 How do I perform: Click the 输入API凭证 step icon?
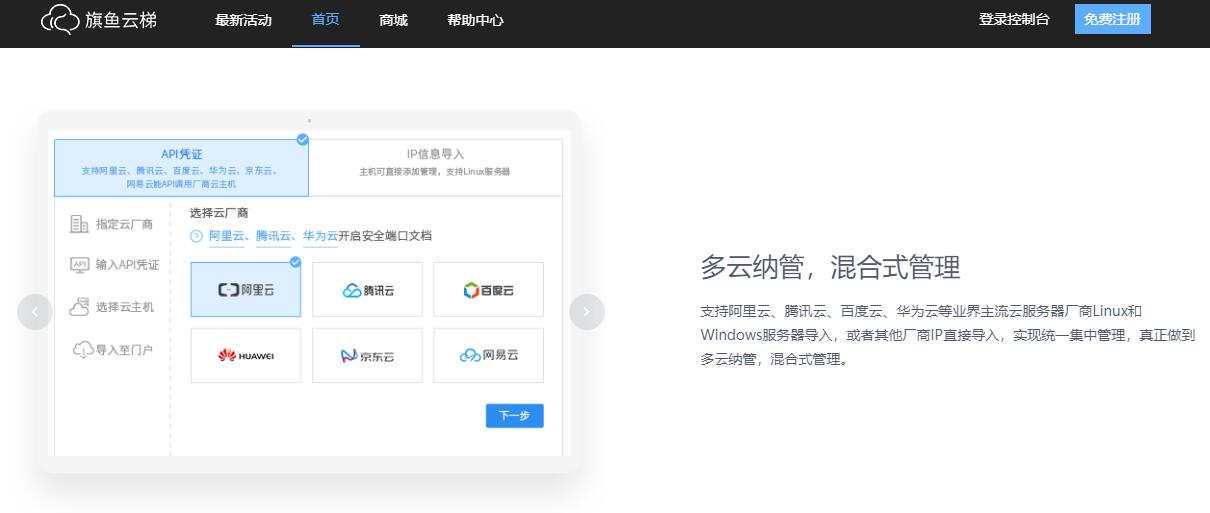pos(79,265)
